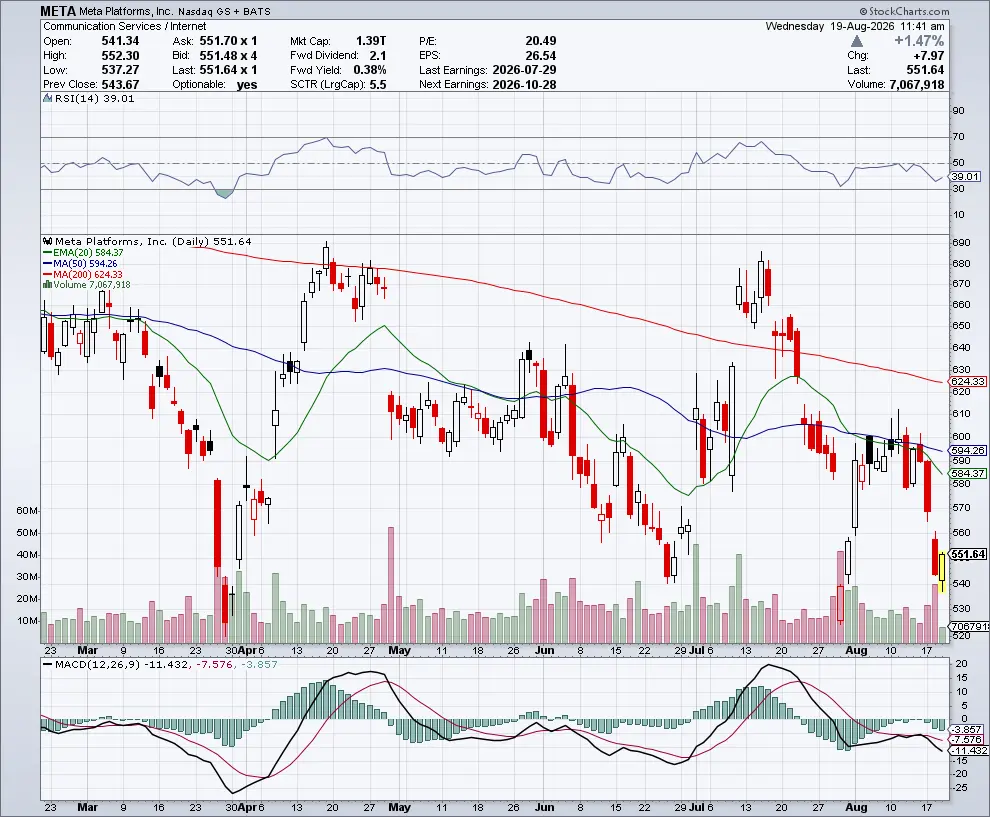Click the Fwd Yield value 0.38%
This screenshot has height=817, width=990.
[x=369, y=69]
